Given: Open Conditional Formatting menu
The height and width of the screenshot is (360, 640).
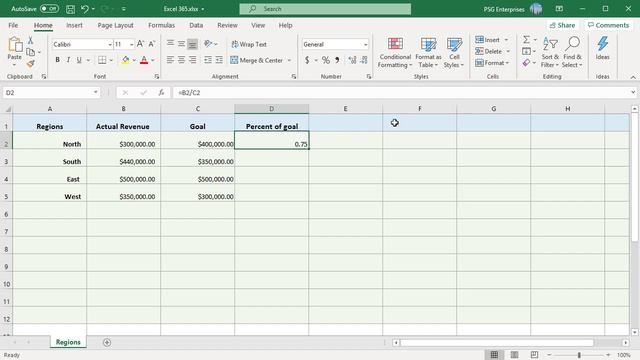Looking at the screenshot, I should pyautogui.click(x=395, y=52).
